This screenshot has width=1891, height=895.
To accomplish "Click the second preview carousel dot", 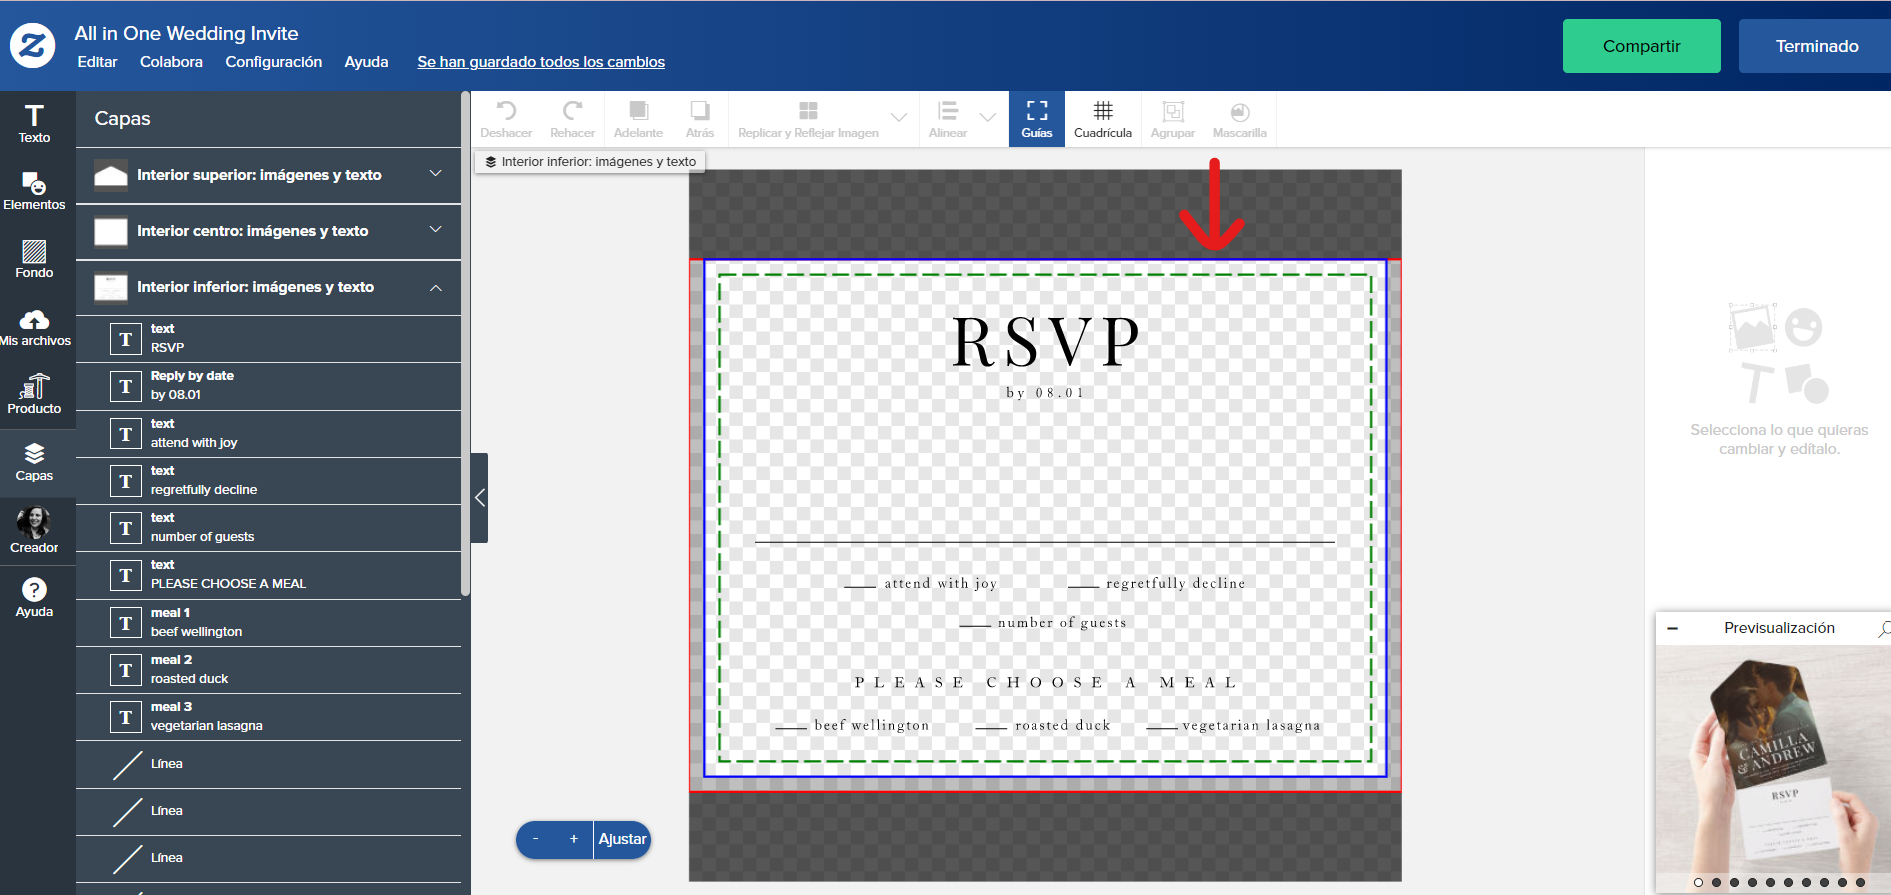I will 1716,883.
